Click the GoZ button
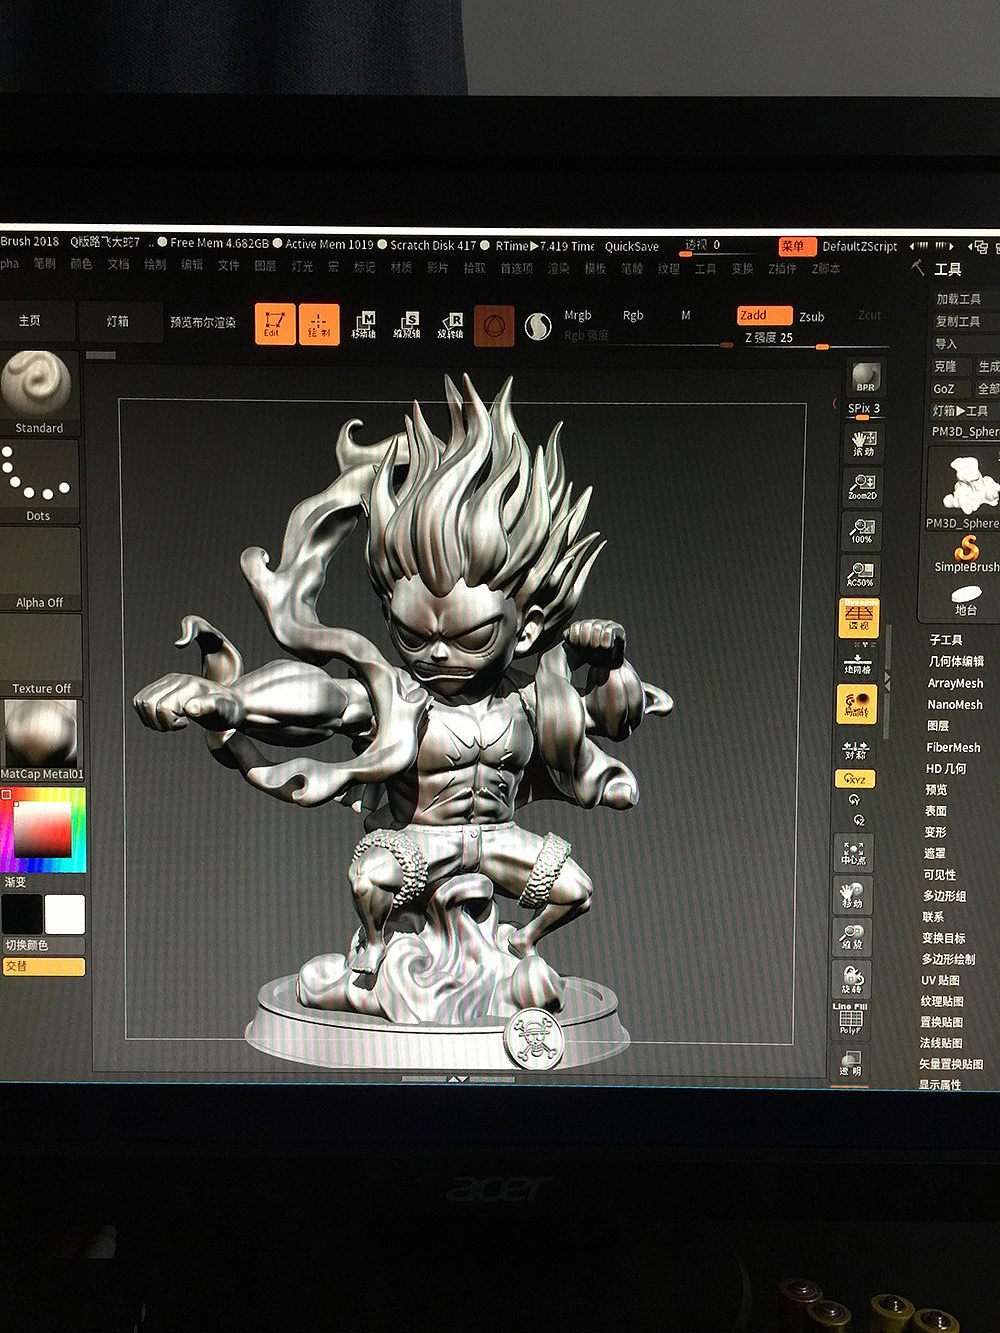The width and height of the screenshot is (1000, 1333). tap(944, 389)
